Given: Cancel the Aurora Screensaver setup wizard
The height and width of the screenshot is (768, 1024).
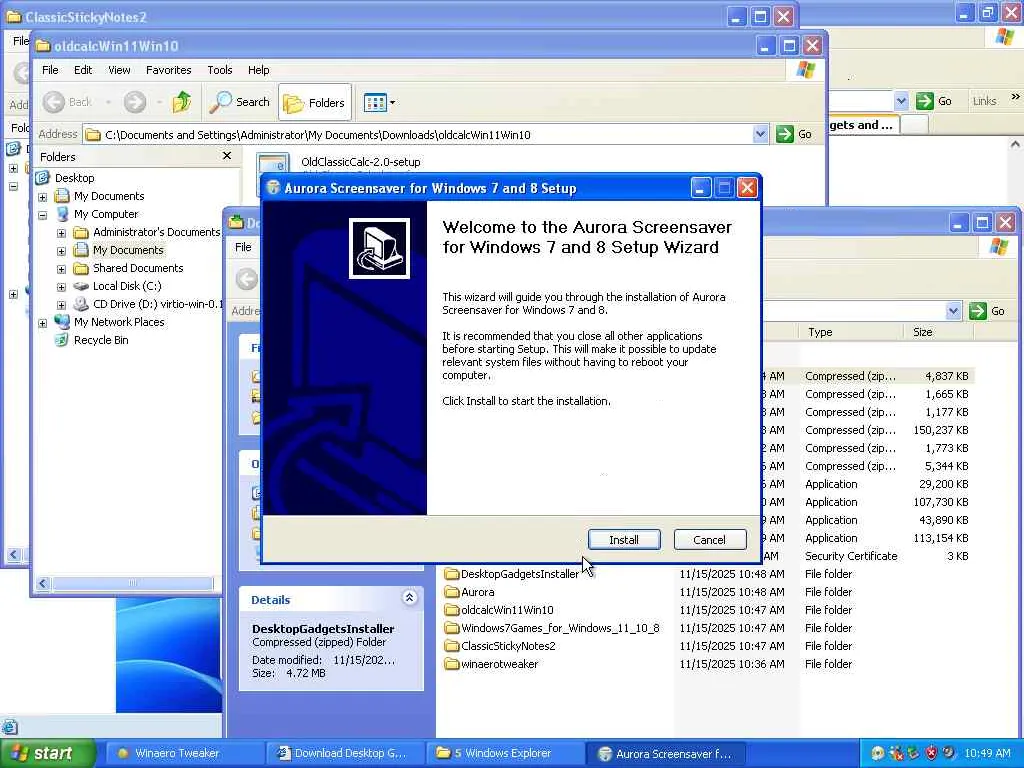Looking at the screenshot, I should pyautogui.click(x=709, y=539).
